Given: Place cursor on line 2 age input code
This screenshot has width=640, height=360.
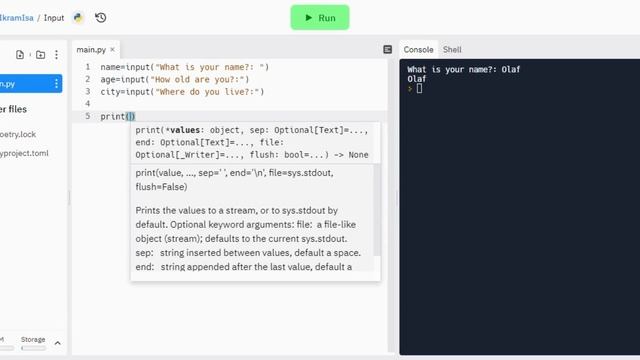Looking at the screenshot, I should click(x=175, y=79).
